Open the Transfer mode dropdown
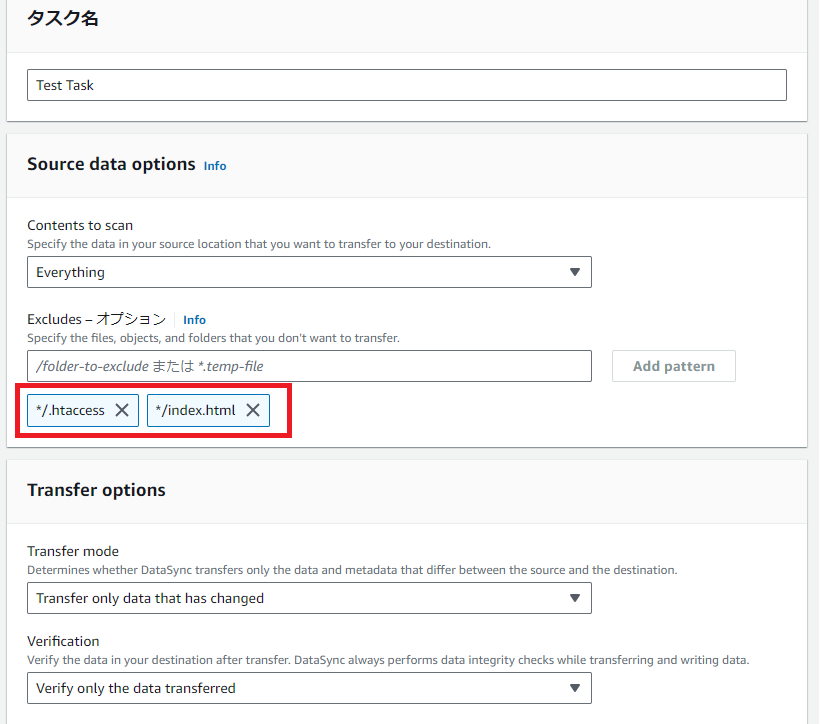The height and width of the screenshot is (724, 820). (x=309, y=598)
